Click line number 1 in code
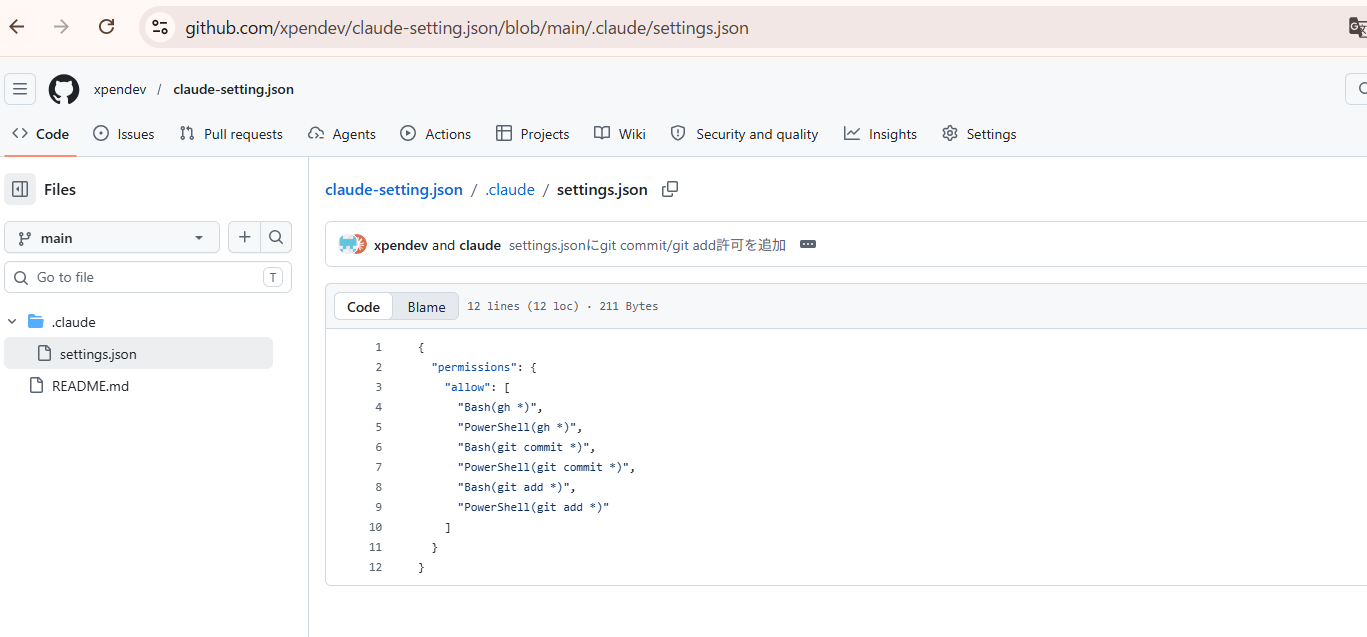This screenshot has width=1367, height=637. [x=378, y=347]
